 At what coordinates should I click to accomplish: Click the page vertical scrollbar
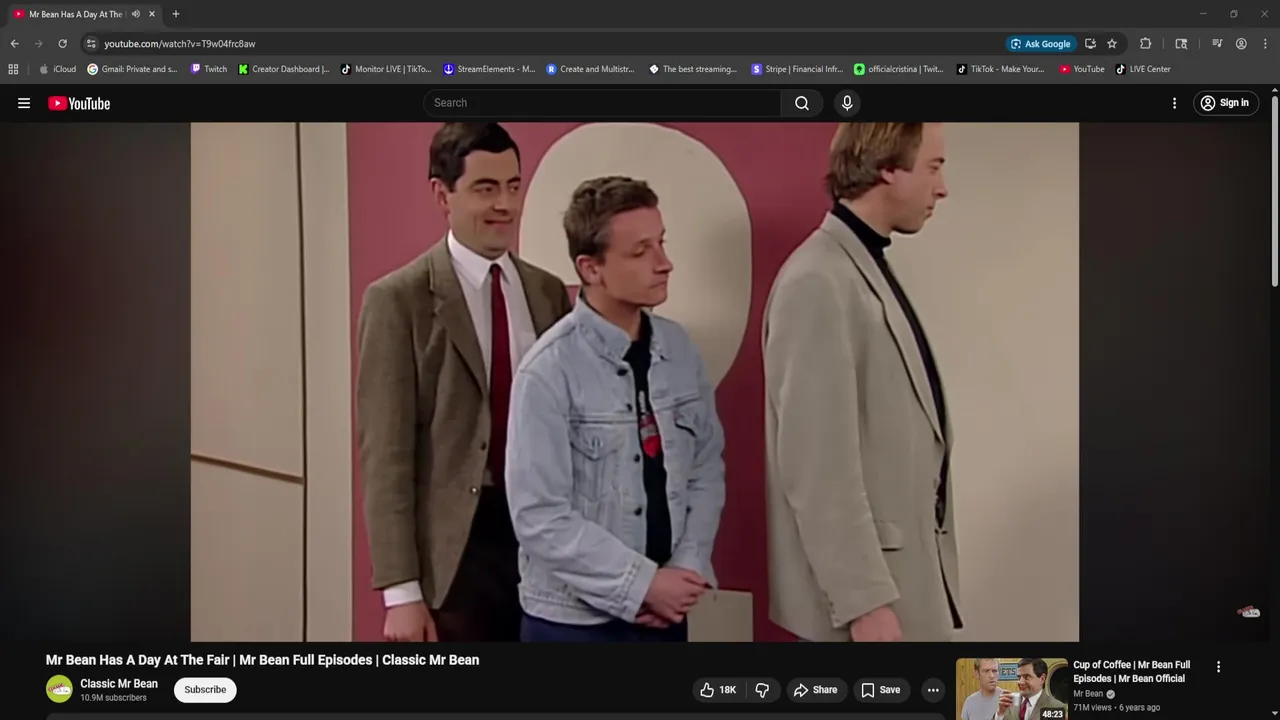point(1274,190)
